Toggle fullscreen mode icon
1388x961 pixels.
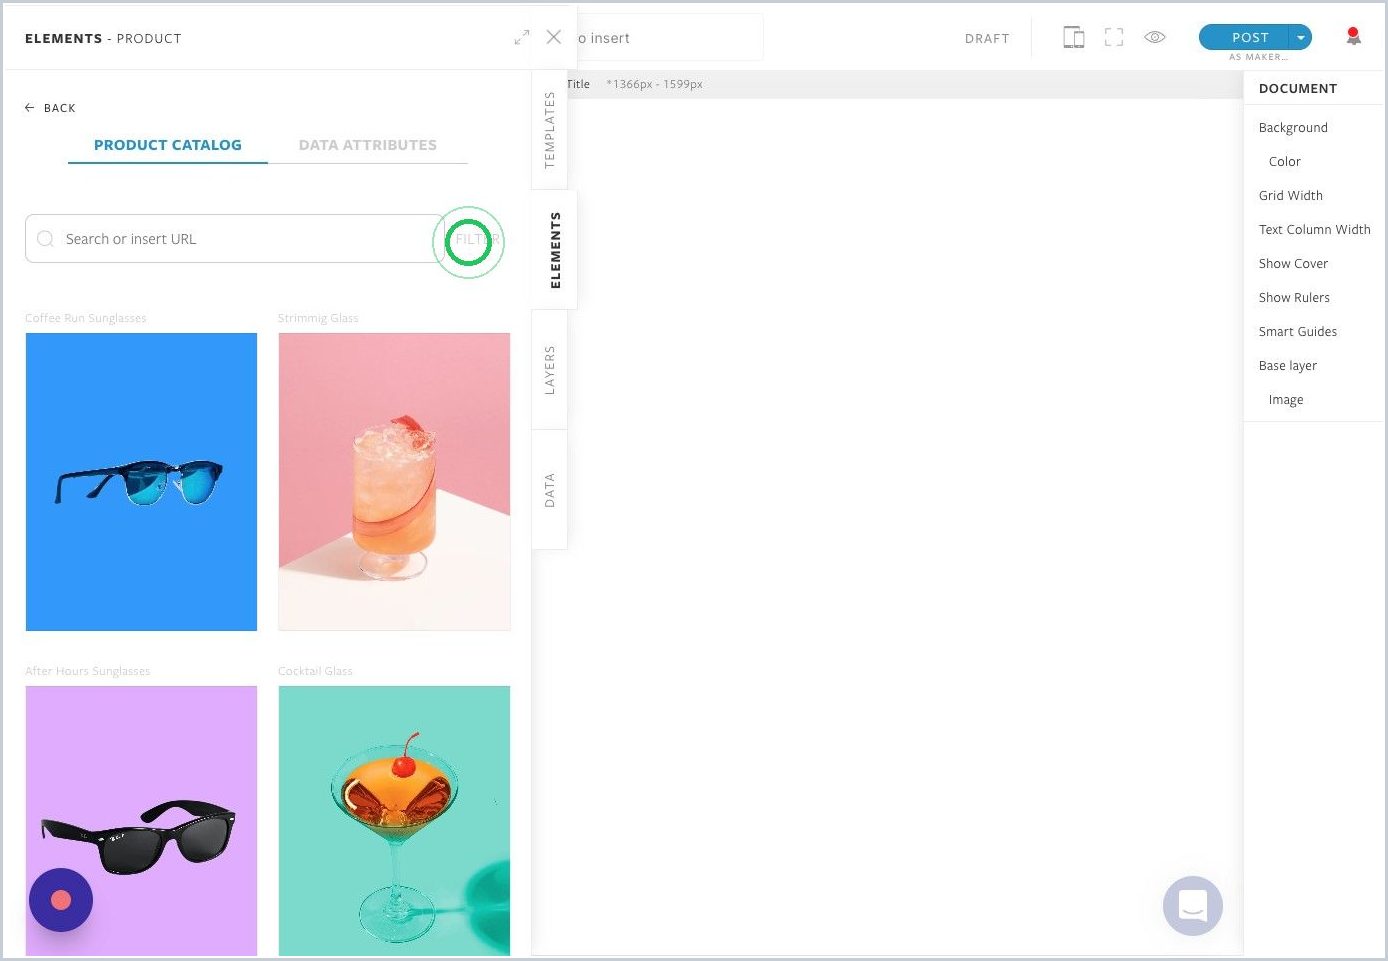click(x=1114, y=38)
